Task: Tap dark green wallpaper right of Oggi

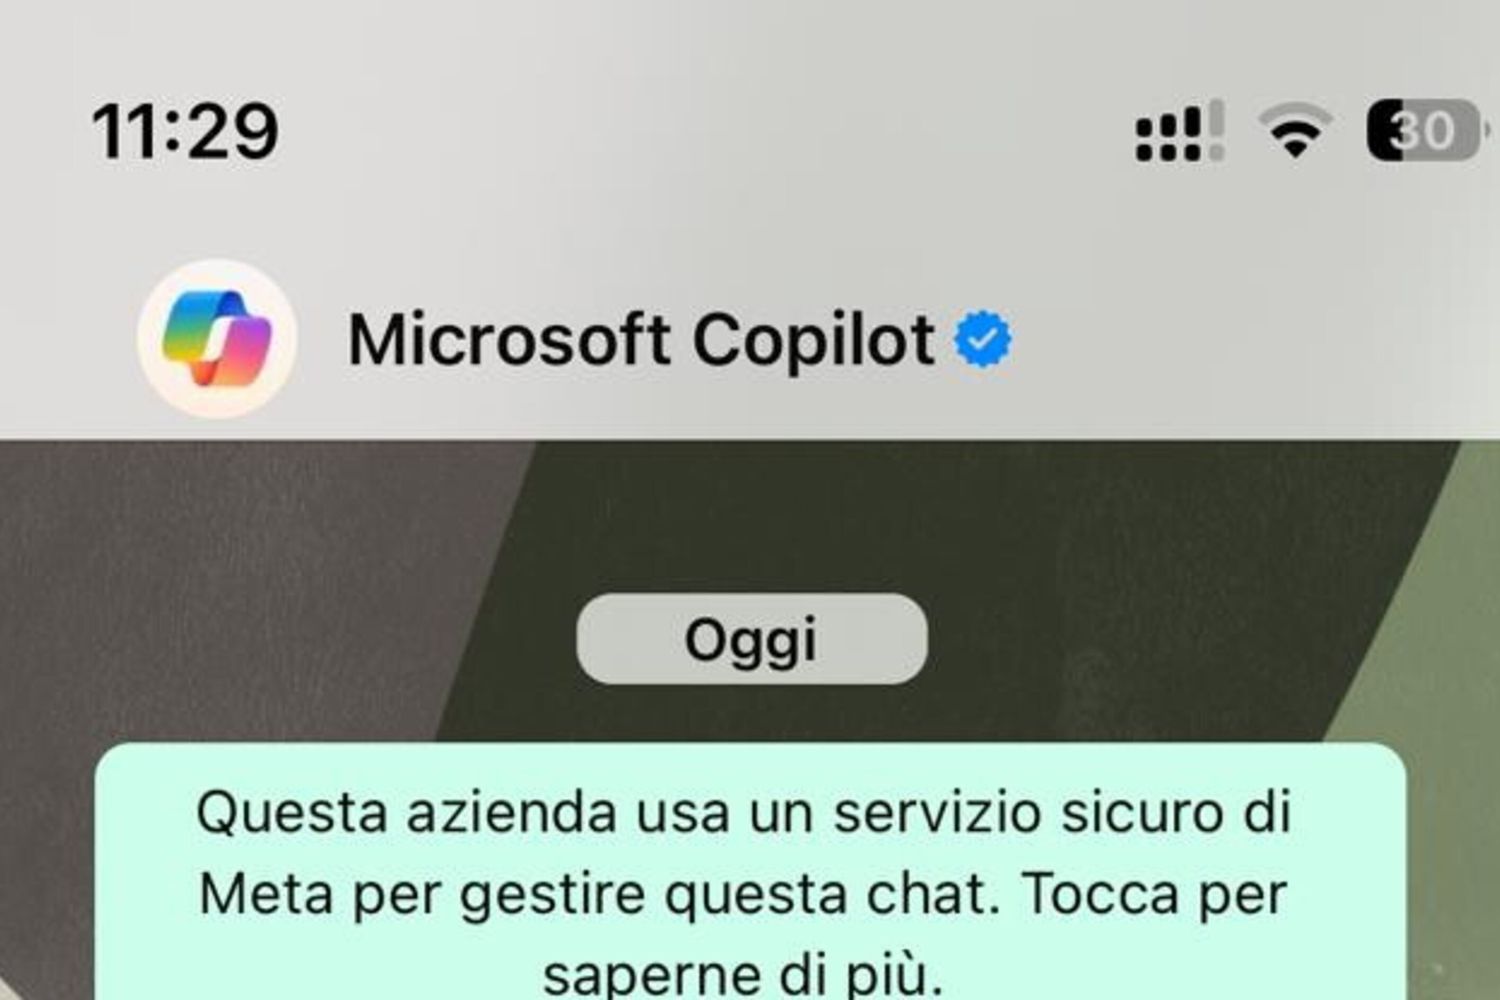Action: (1150, 620)
